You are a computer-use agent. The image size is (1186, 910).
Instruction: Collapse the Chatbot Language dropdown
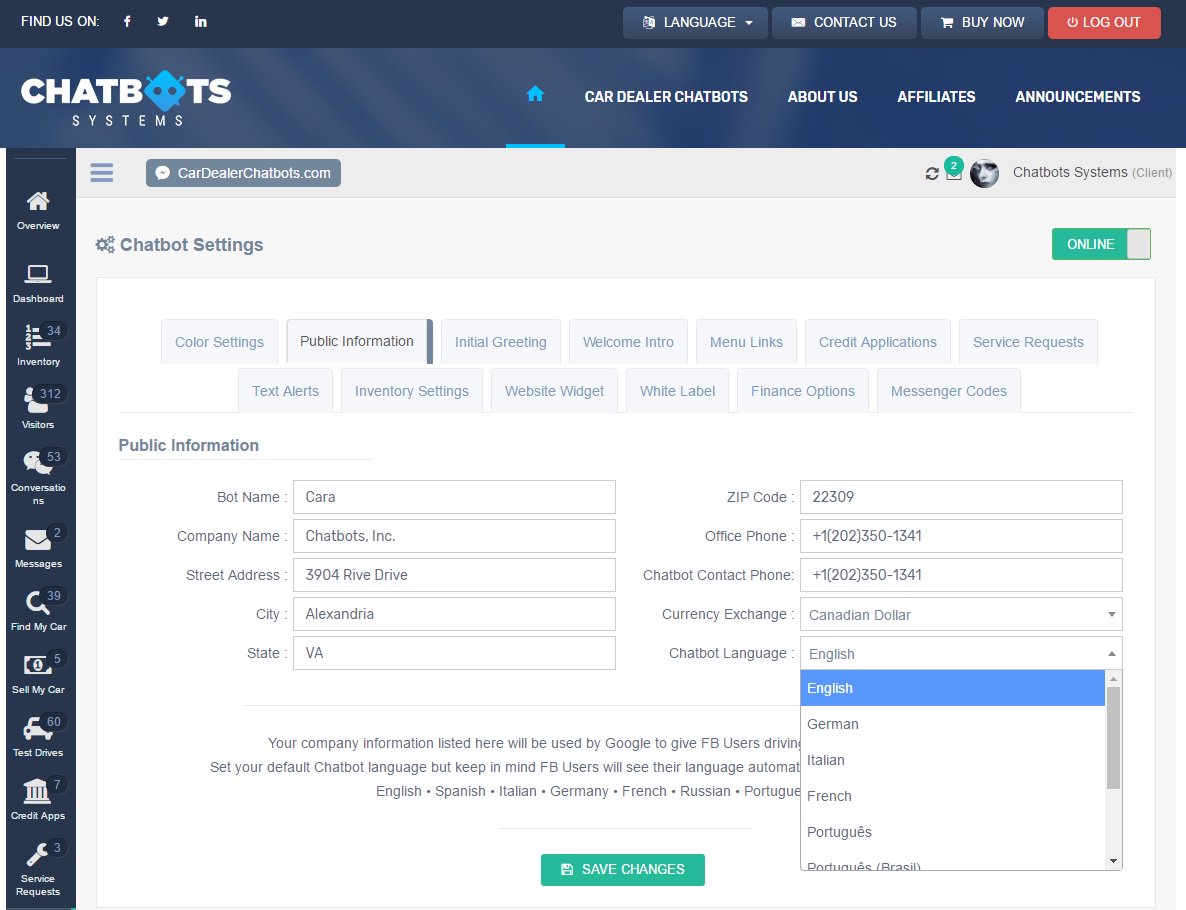(x=961, y=653)
